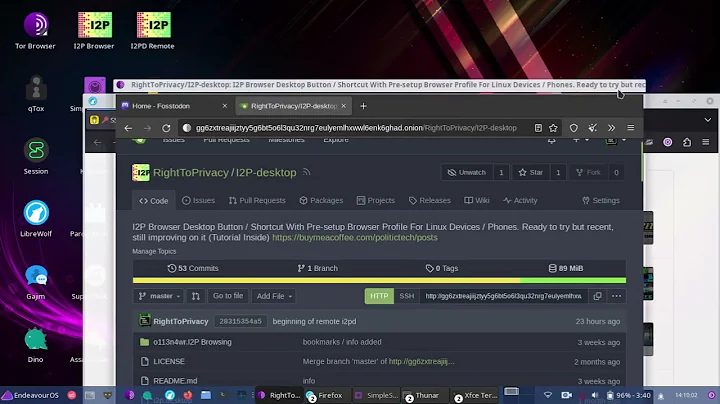Open the 1 Branch list

[x=318, y=268]
